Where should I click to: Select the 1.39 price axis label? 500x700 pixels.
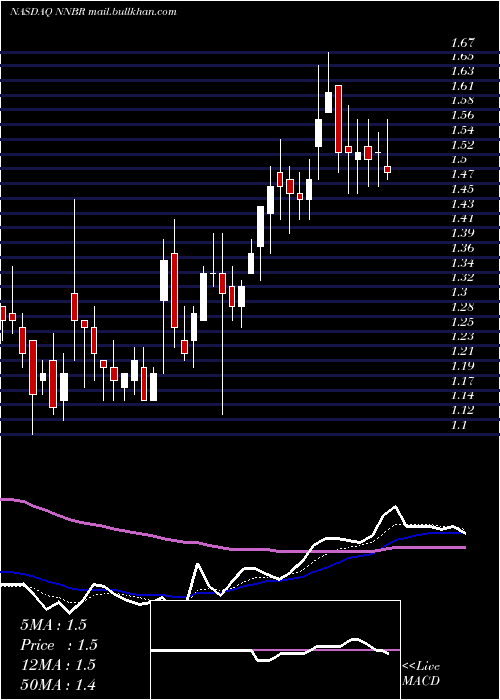(x=462, y=233)
